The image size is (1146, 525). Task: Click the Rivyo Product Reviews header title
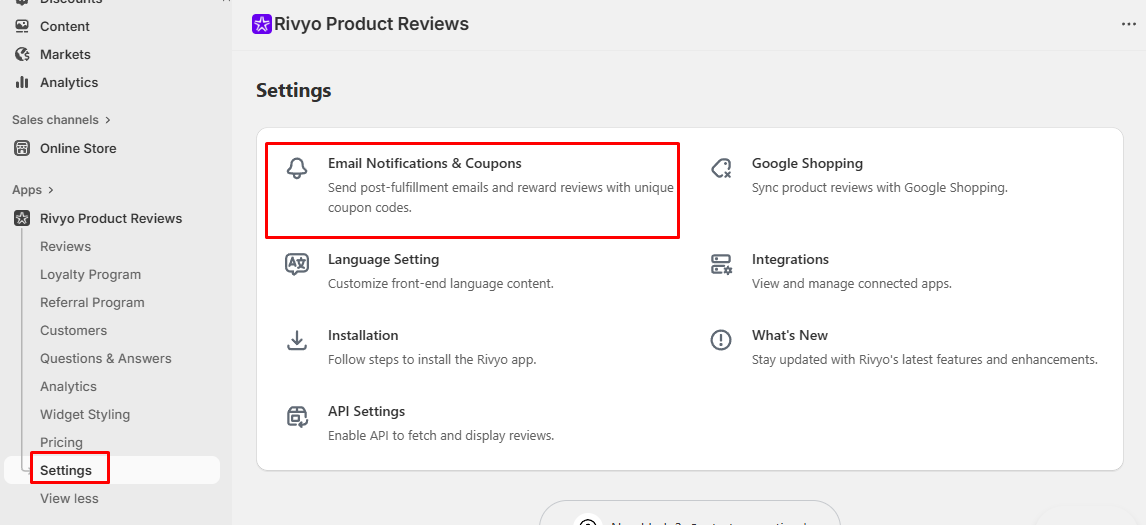tap(371, 24)
